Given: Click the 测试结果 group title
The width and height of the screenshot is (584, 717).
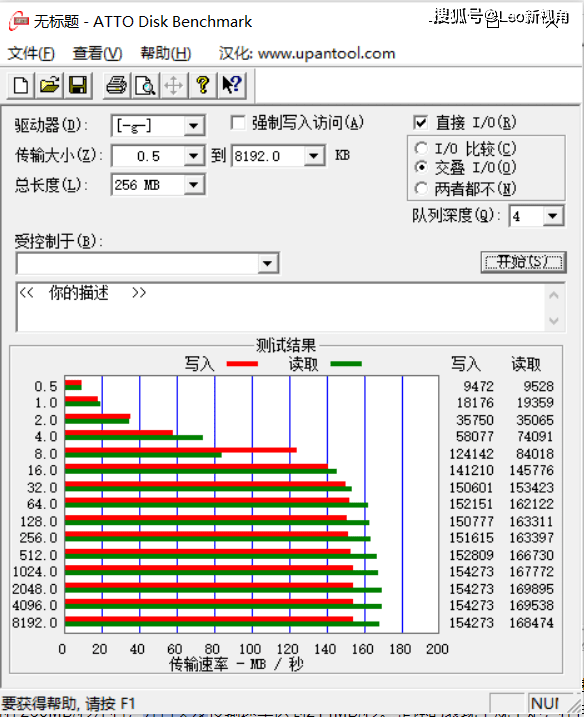Looking at the screenshot, I should 286,346.
